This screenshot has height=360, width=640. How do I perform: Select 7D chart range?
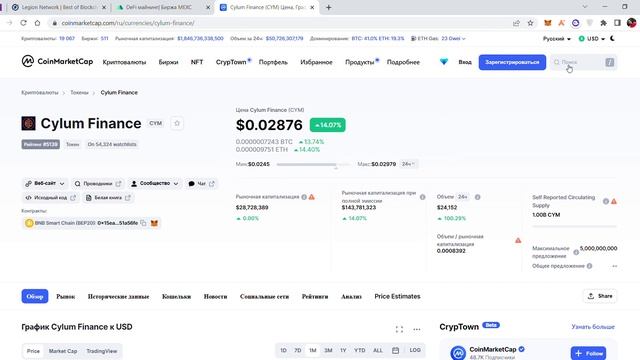[x=298, y=350]
